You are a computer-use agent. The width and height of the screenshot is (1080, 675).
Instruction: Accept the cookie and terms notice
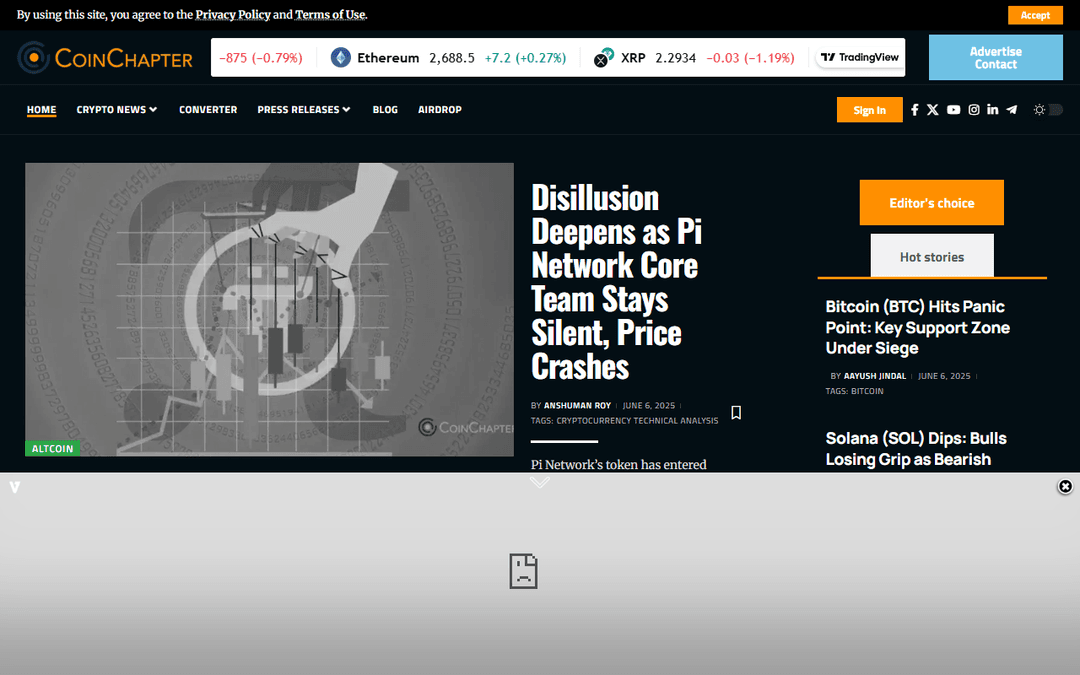pos(1035,15)
